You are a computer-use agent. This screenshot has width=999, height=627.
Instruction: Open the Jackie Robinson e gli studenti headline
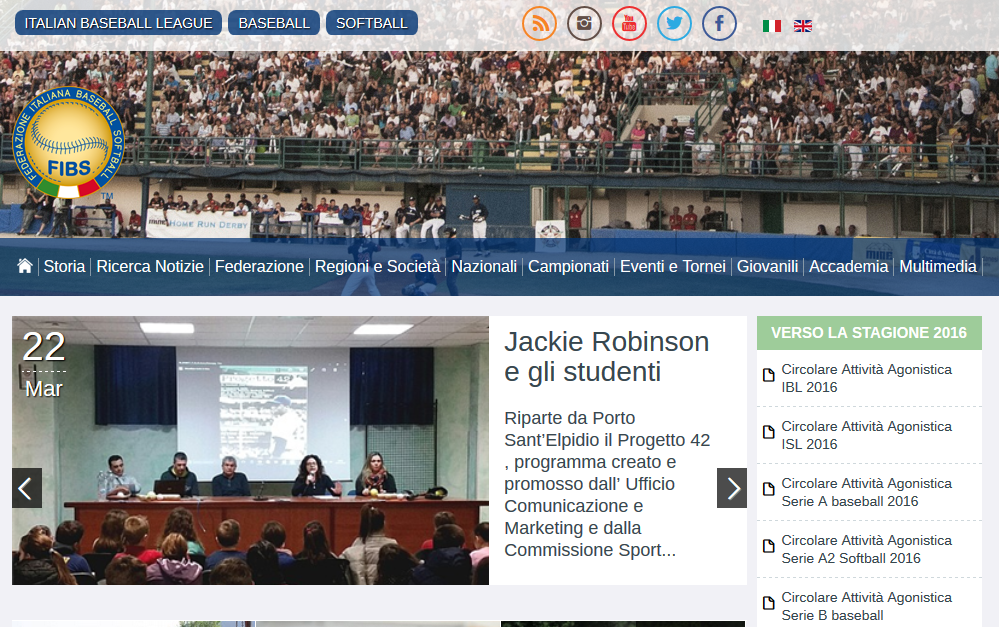pos(607,357)
